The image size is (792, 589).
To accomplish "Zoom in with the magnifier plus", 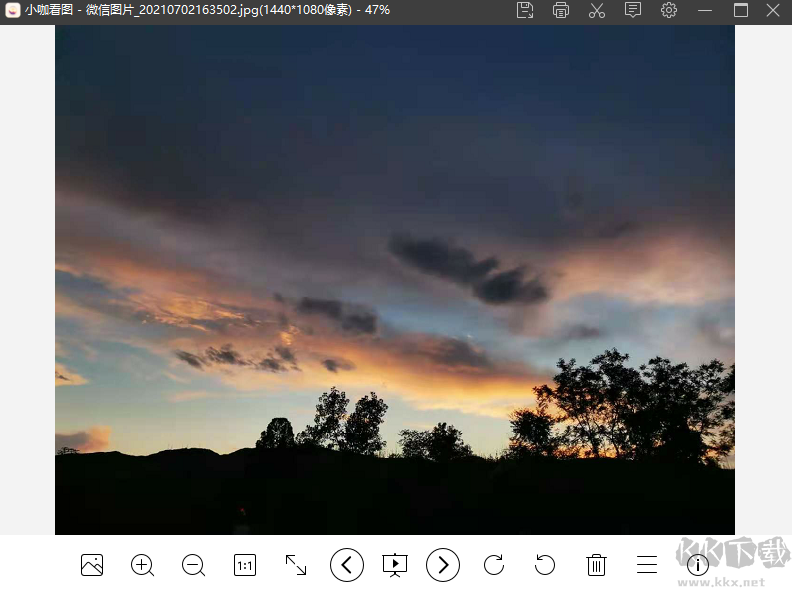I will [x=143, y=565].
